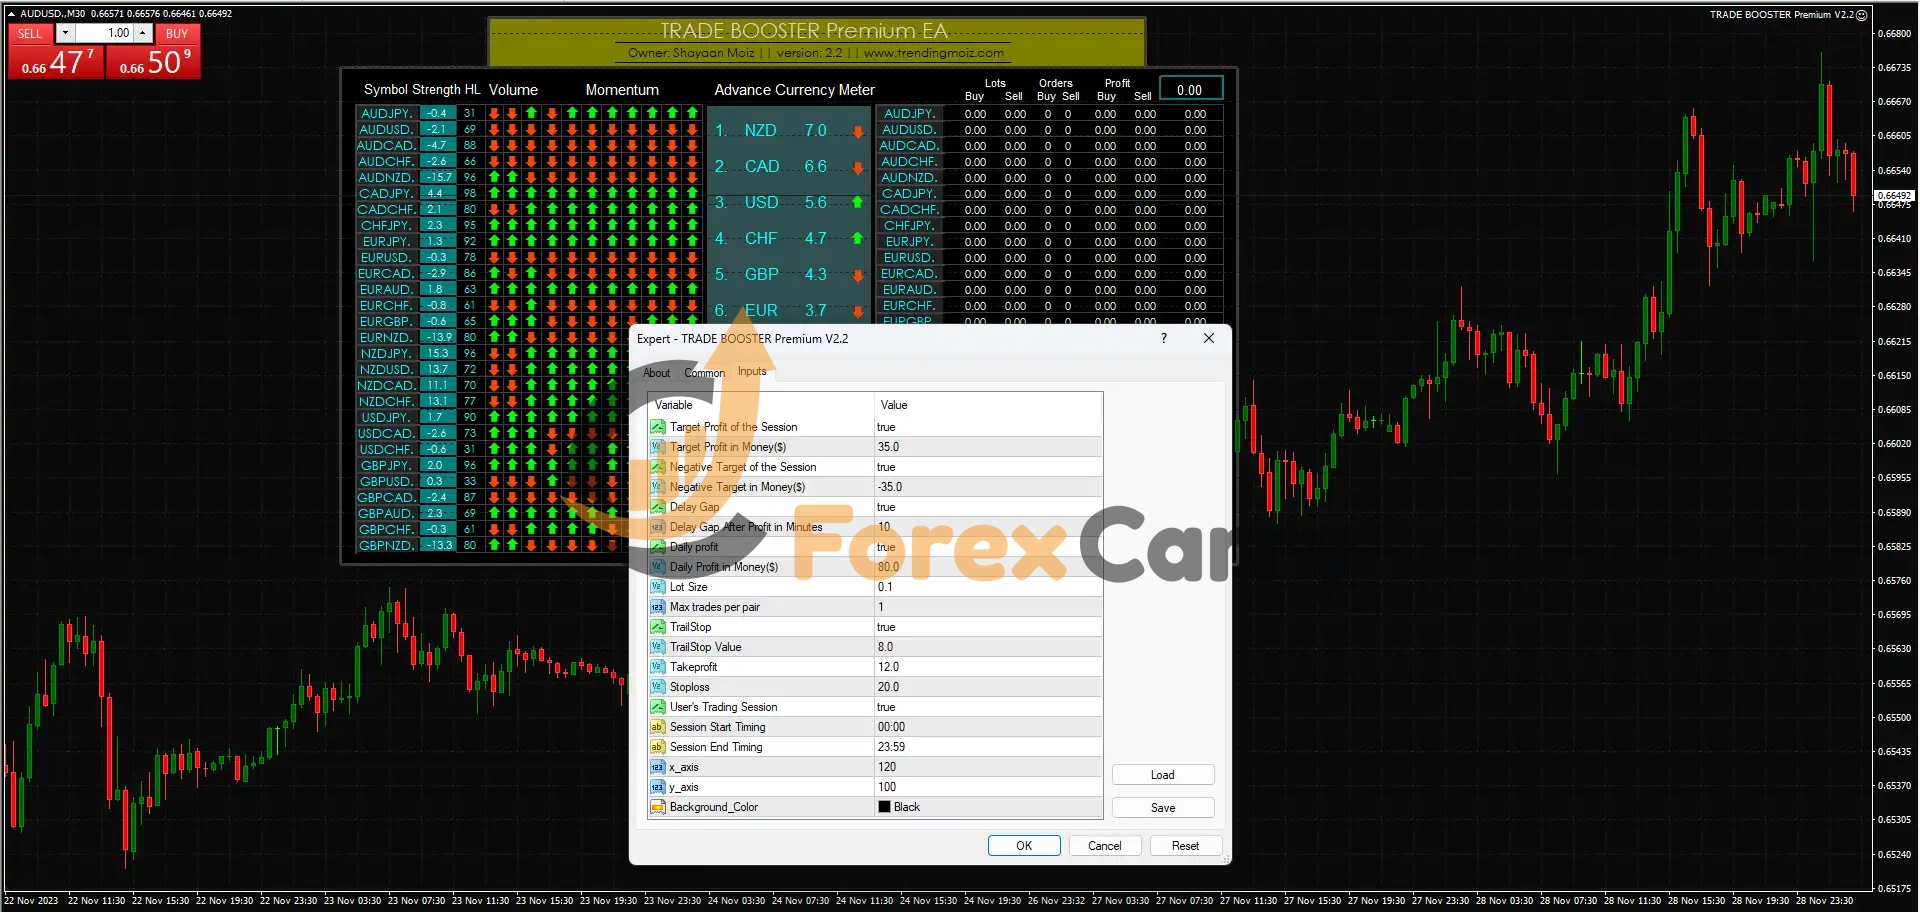The width and height of the screenshot is (1920, 912).
Task: Click the Reset button
Action: [x=1185, y=846]
